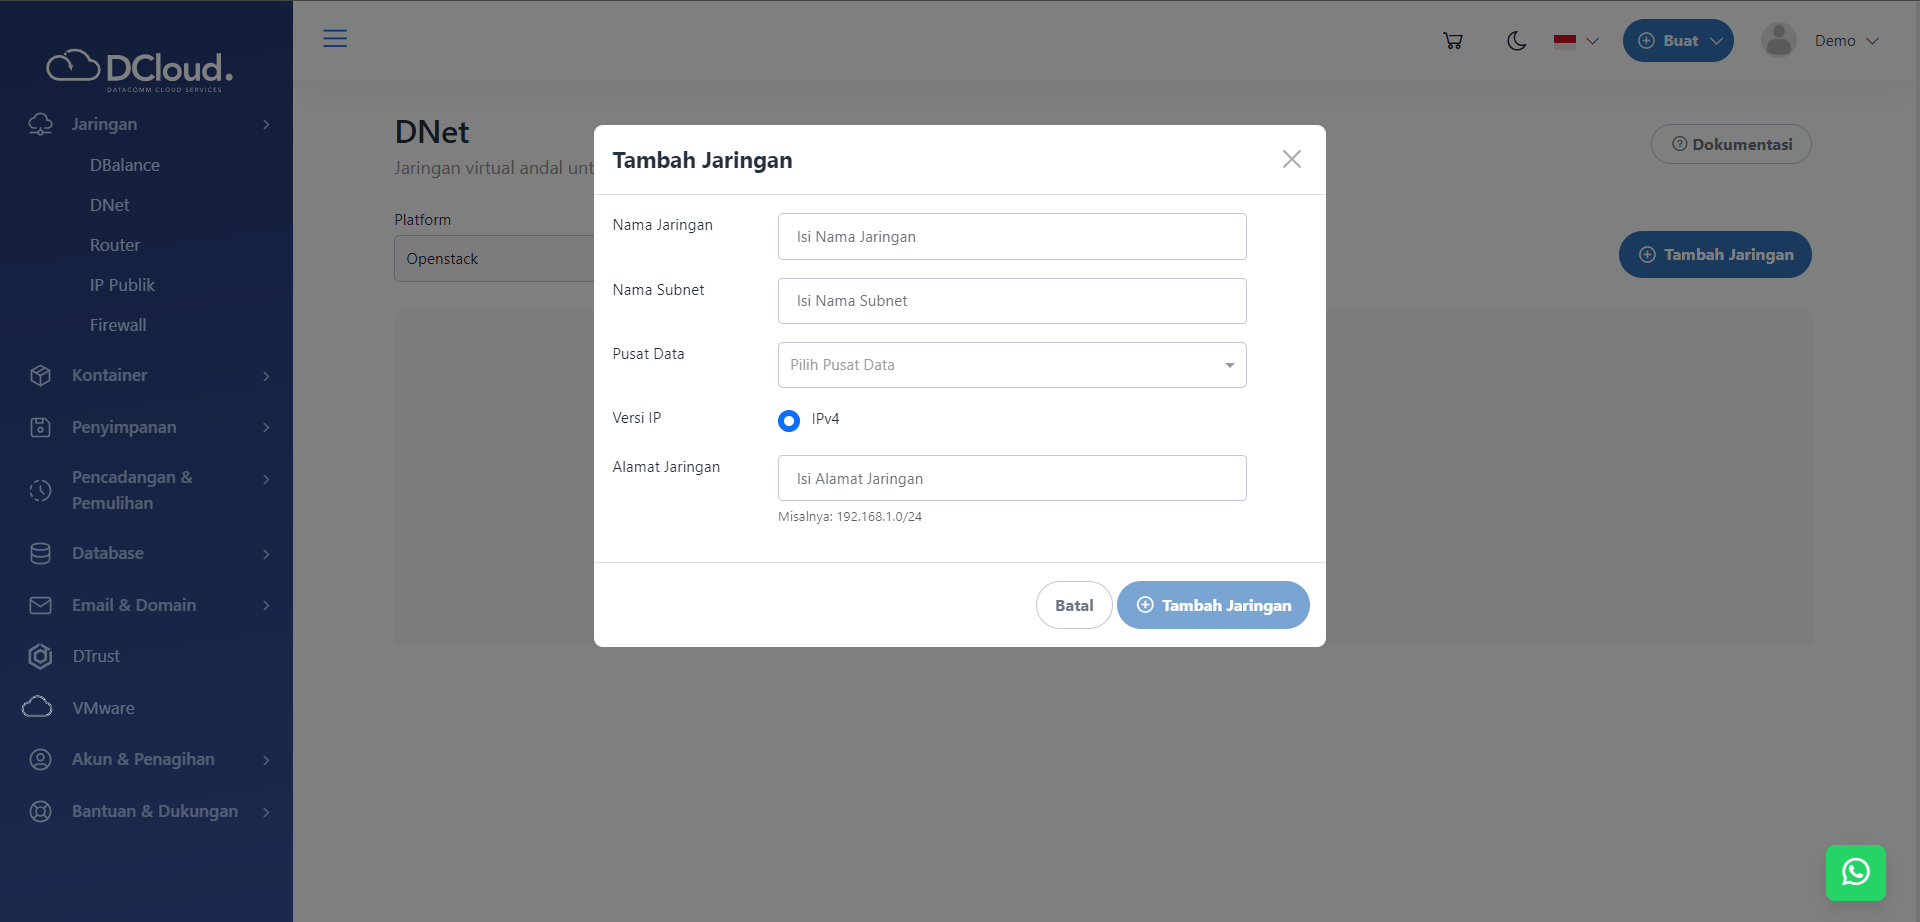Close the Tambah Jaringan dialog
1920x922 pixels.
tap(1291, 159)
